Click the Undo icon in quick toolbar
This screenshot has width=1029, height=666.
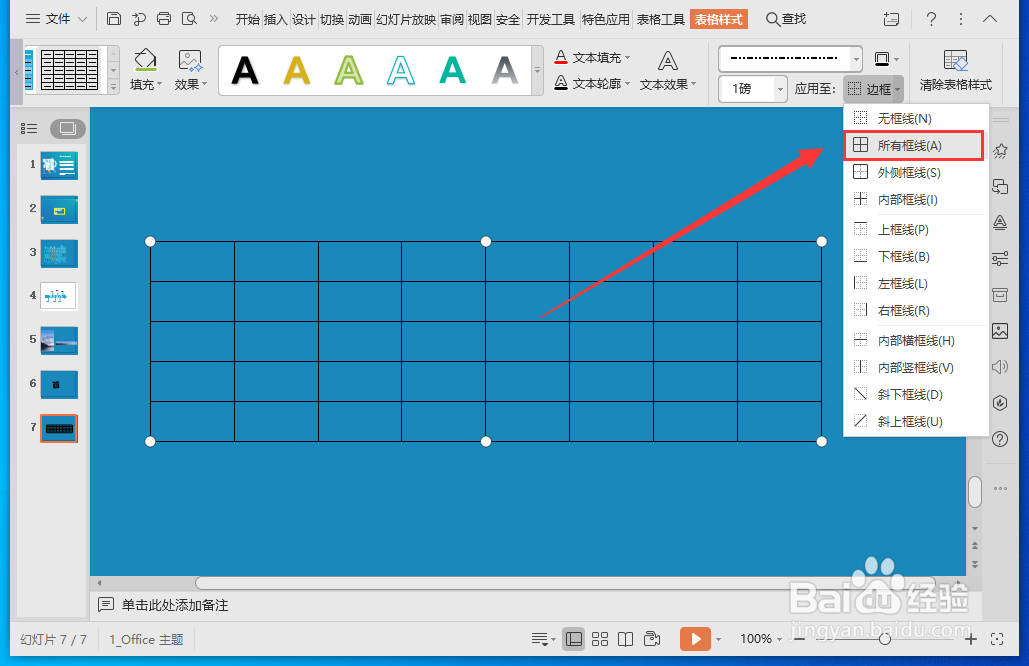tap(138, 18)
